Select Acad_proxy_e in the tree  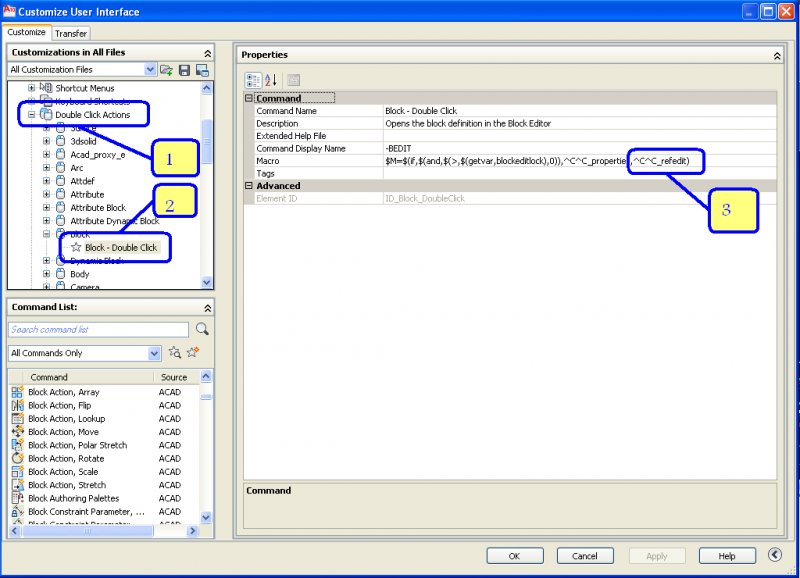98,154
